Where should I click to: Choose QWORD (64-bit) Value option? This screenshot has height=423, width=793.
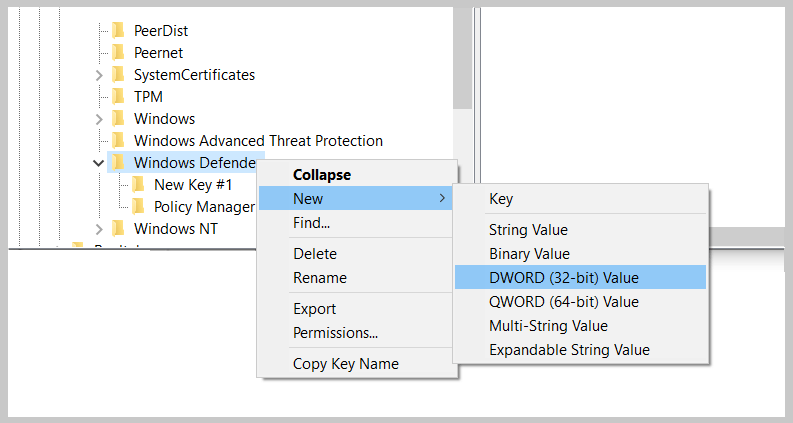tap(580, 302)
